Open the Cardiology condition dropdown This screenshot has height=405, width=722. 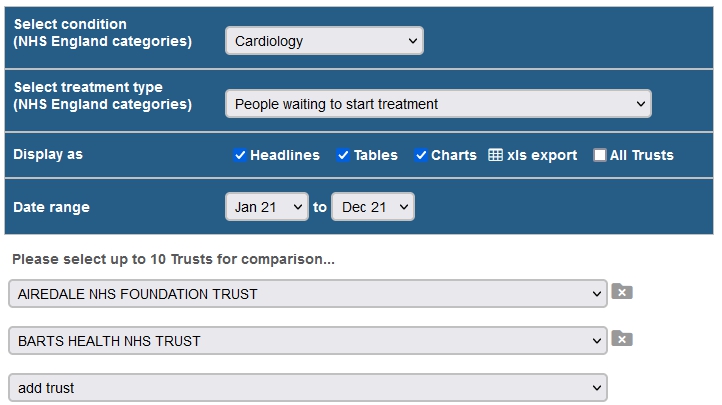click(324, 41)
